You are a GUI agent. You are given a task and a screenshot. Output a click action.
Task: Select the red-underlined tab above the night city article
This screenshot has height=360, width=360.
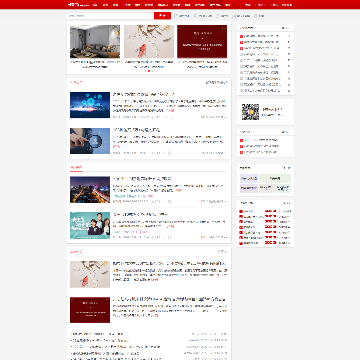[76, 168]
